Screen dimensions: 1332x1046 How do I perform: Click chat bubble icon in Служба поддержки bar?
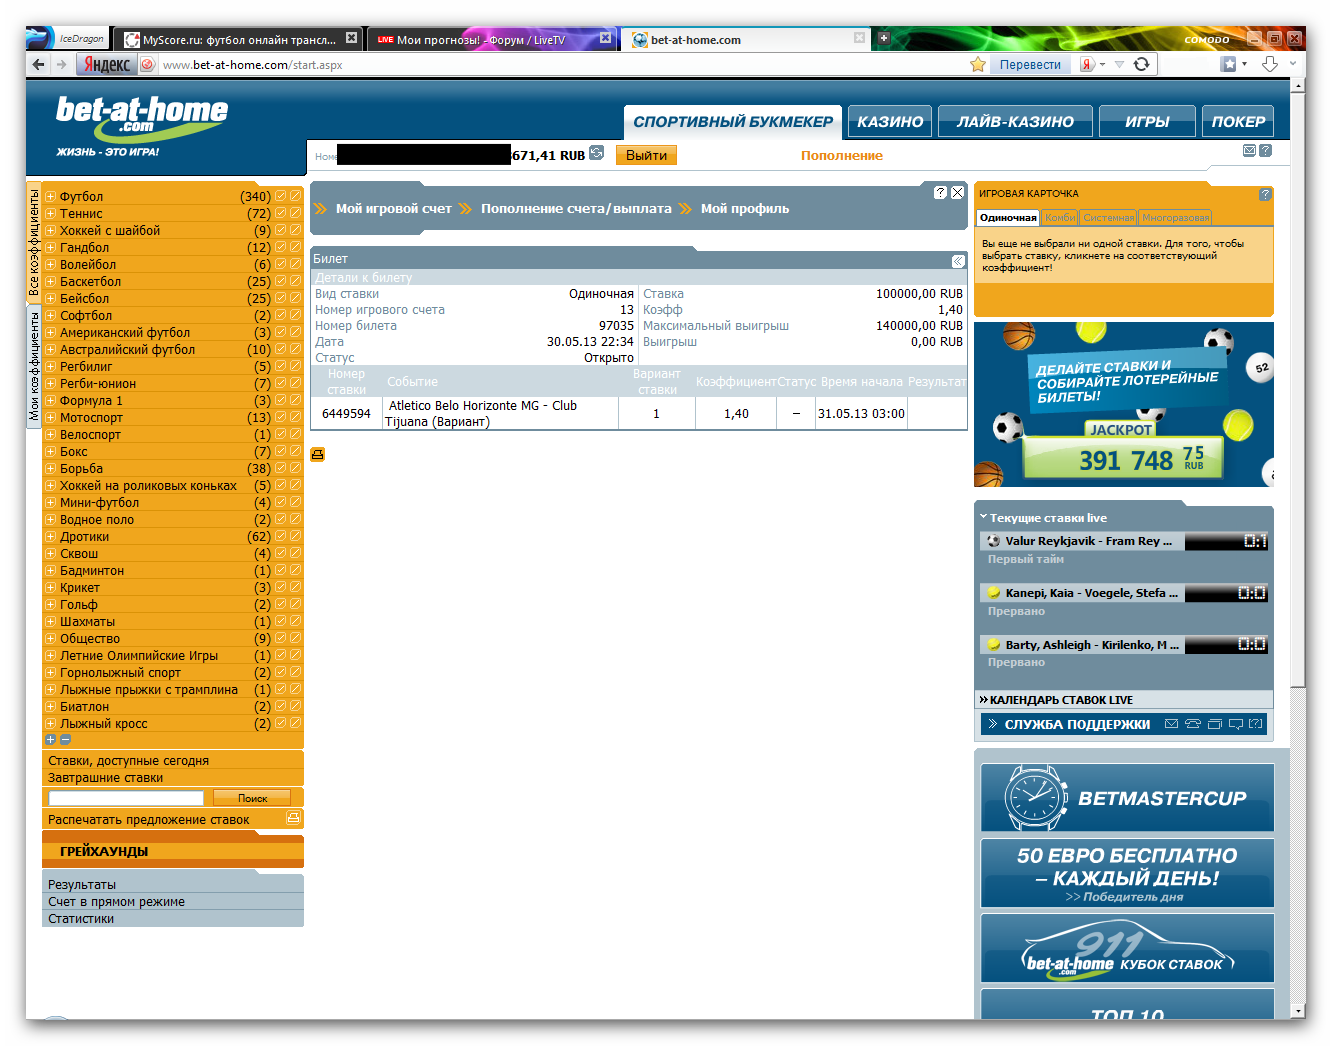[x=1236, y=724]
